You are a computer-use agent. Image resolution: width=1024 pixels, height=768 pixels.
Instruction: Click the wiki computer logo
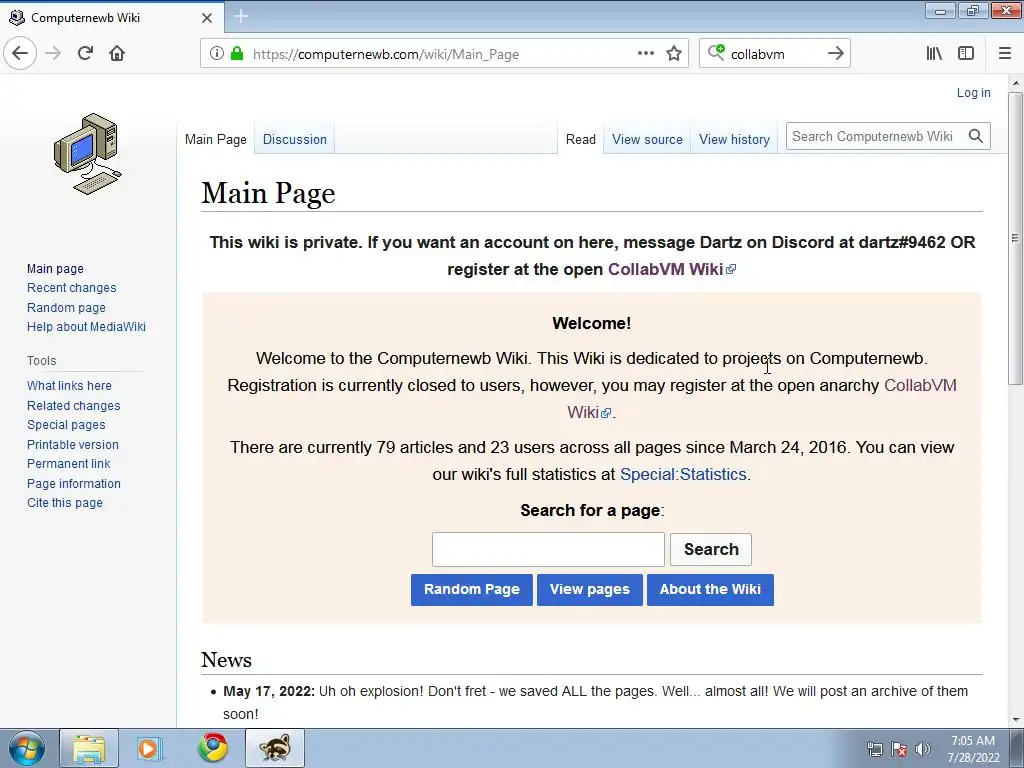(x=88, y=154)
